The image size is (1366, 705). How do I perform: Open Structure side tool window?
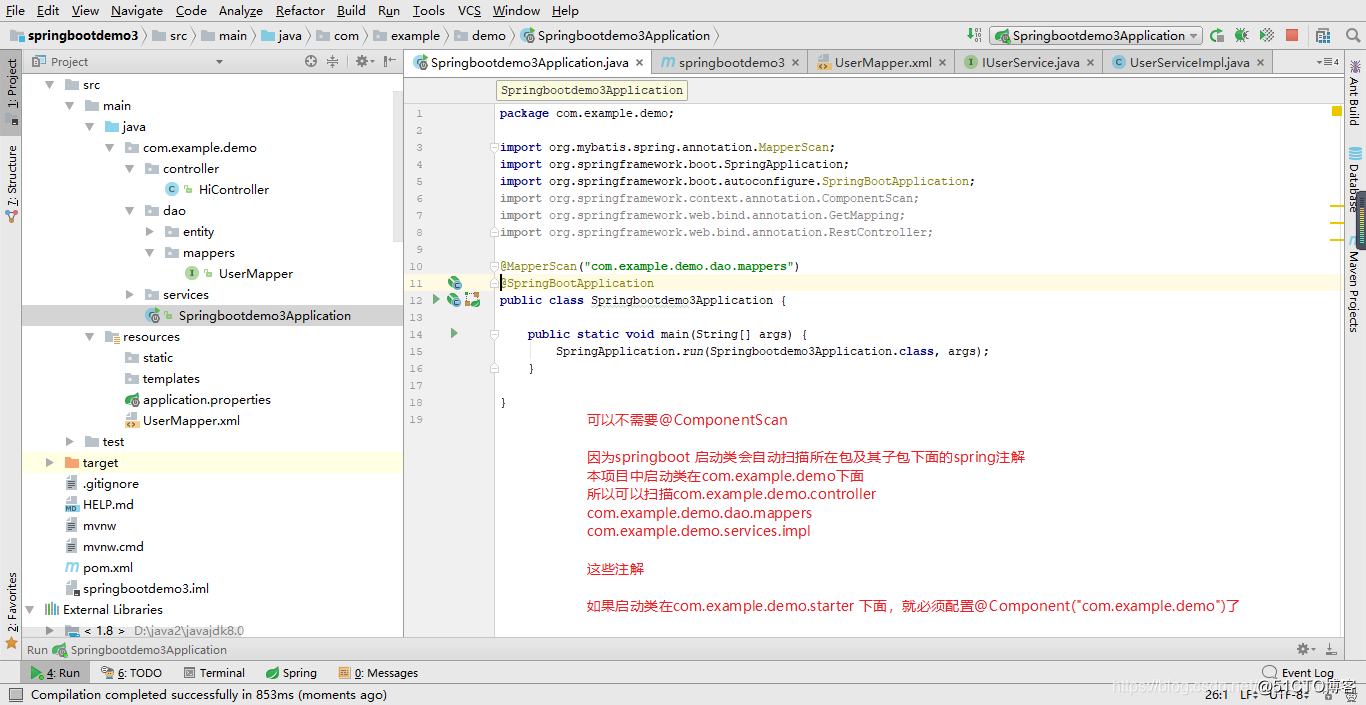coord(11,183)
